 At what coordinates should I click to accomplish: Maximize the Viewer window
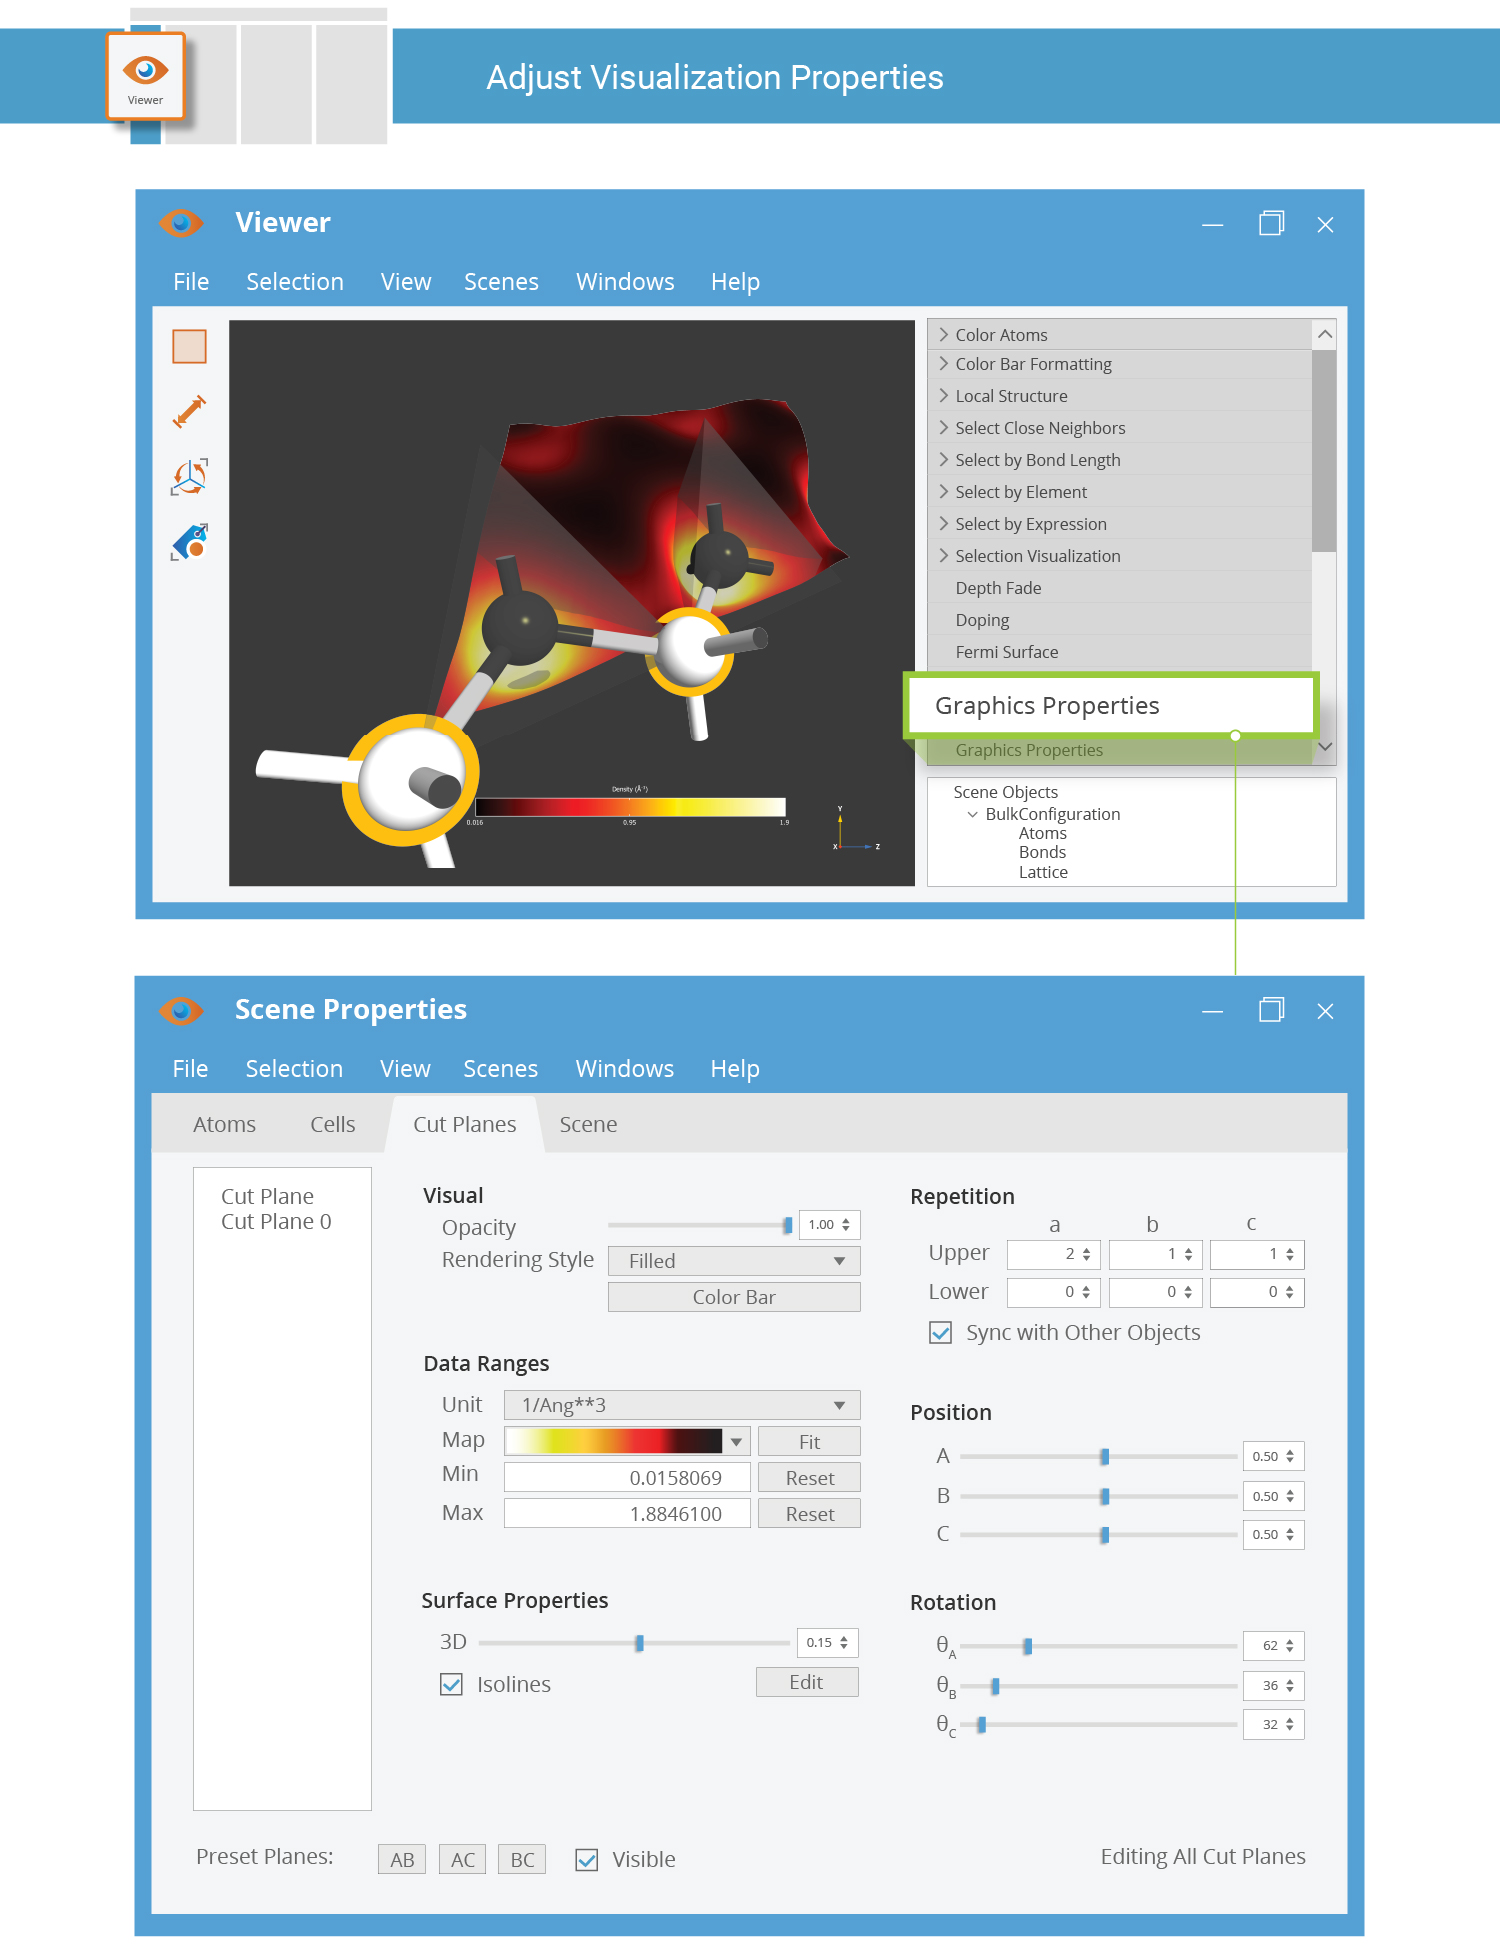pos(1271,223)
